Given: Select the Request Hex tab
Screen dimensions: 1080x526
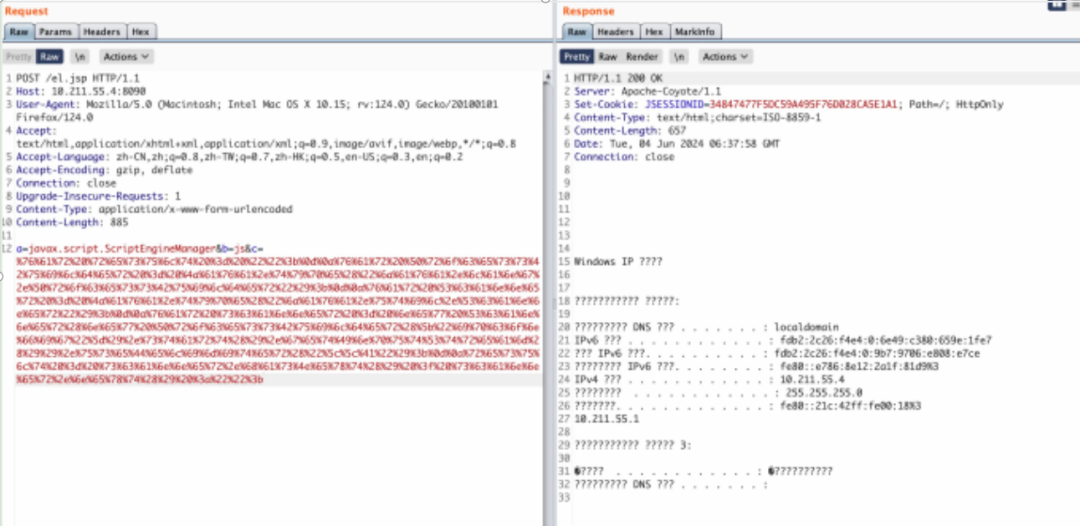Looking at the screenshot, I should pyautogui.click(x=141, y=32).
